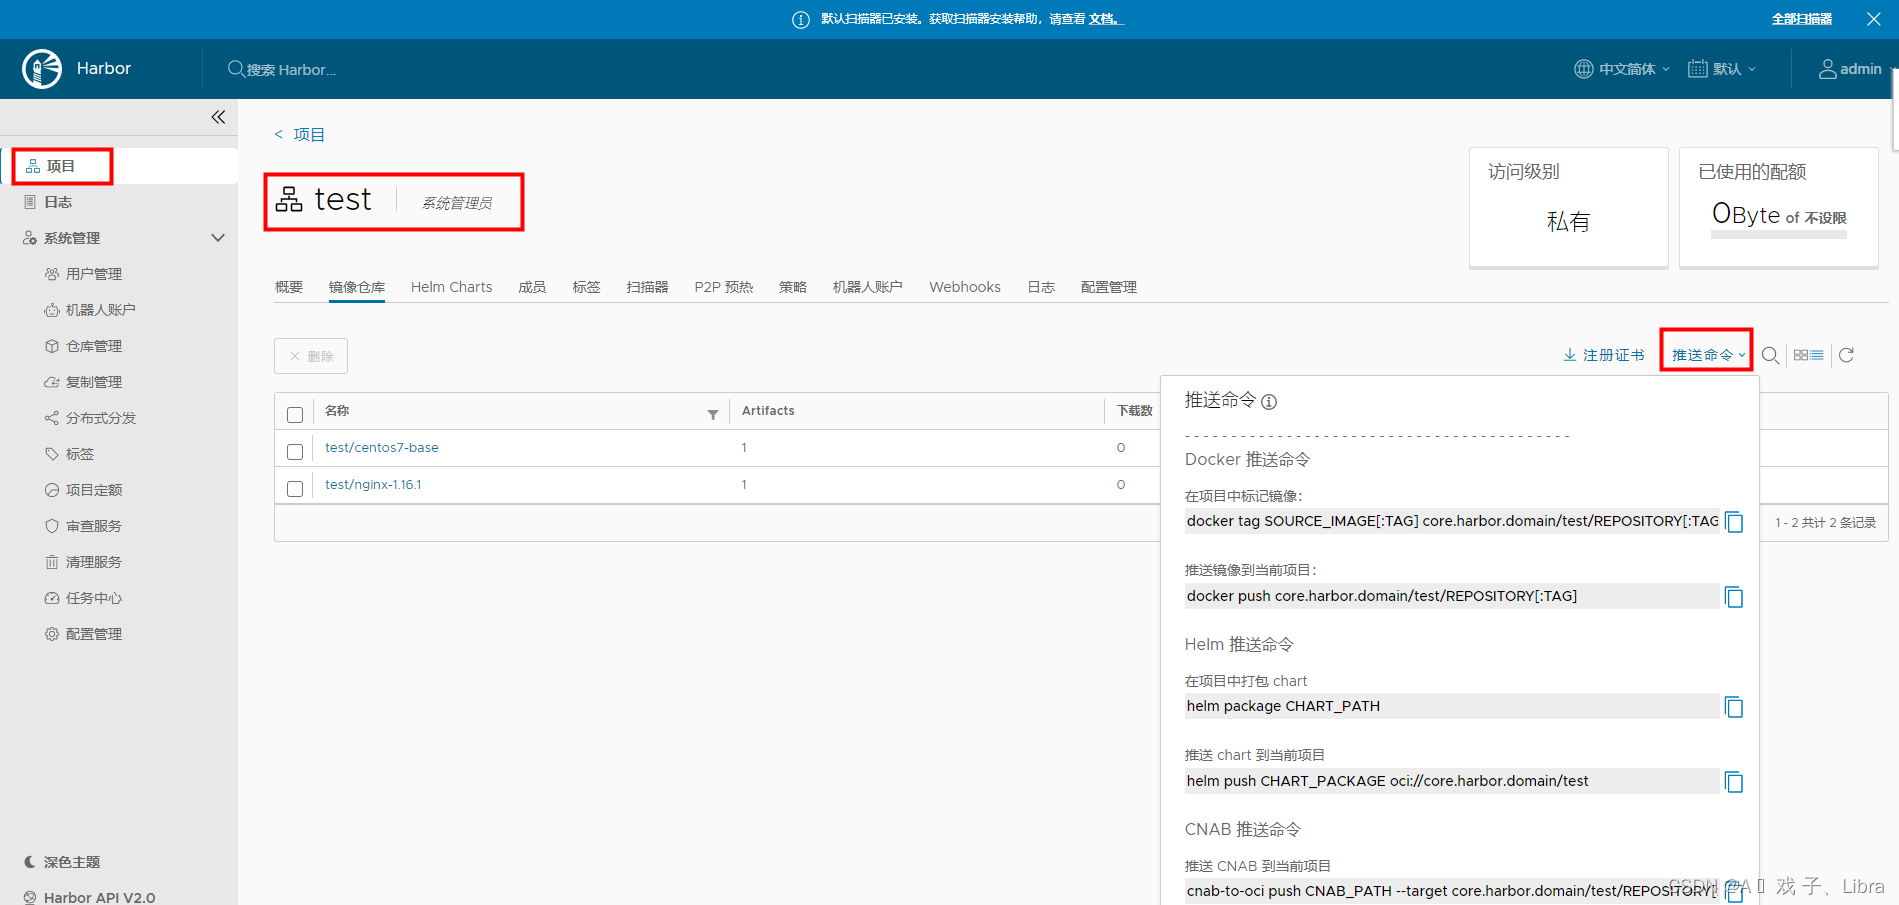Open 日志 in the sidebar

(x=58, y=202)
